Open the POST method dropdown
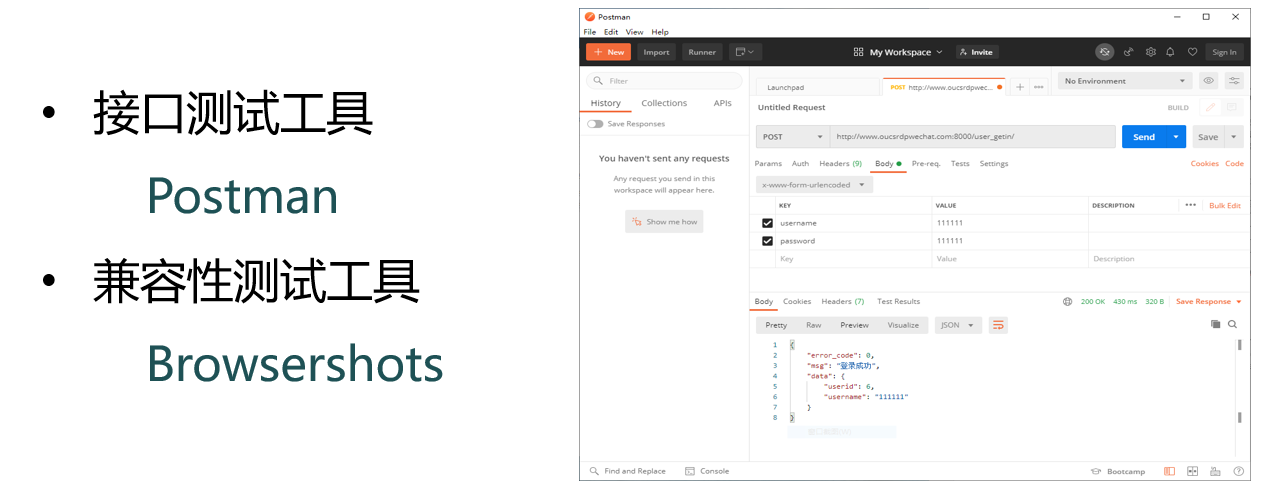The width and height of the screenshot is (1264, 492). point(793,137)
